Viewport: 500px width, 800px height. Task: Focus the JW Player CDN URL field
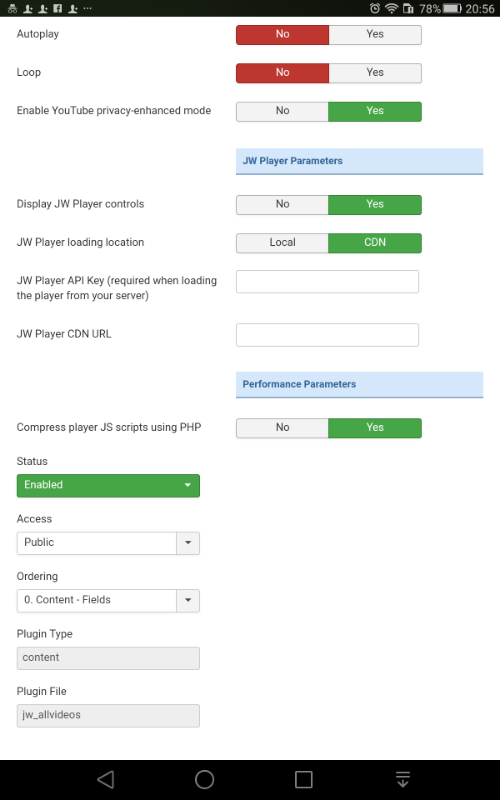pos(327,335)
